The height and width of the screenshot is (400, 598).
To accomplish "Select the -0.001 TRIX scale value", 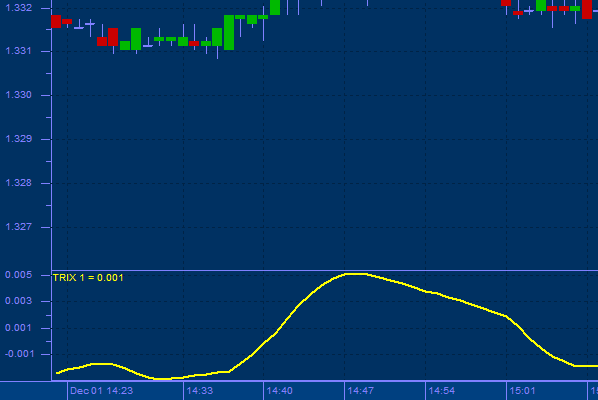I will point(19,354).
